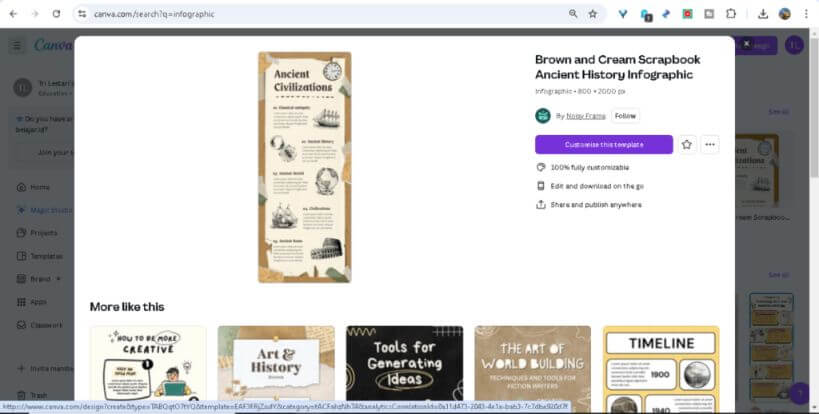Open browser Downloads
Viewport: 819px width, 414px height.
[x=763, y=14]
